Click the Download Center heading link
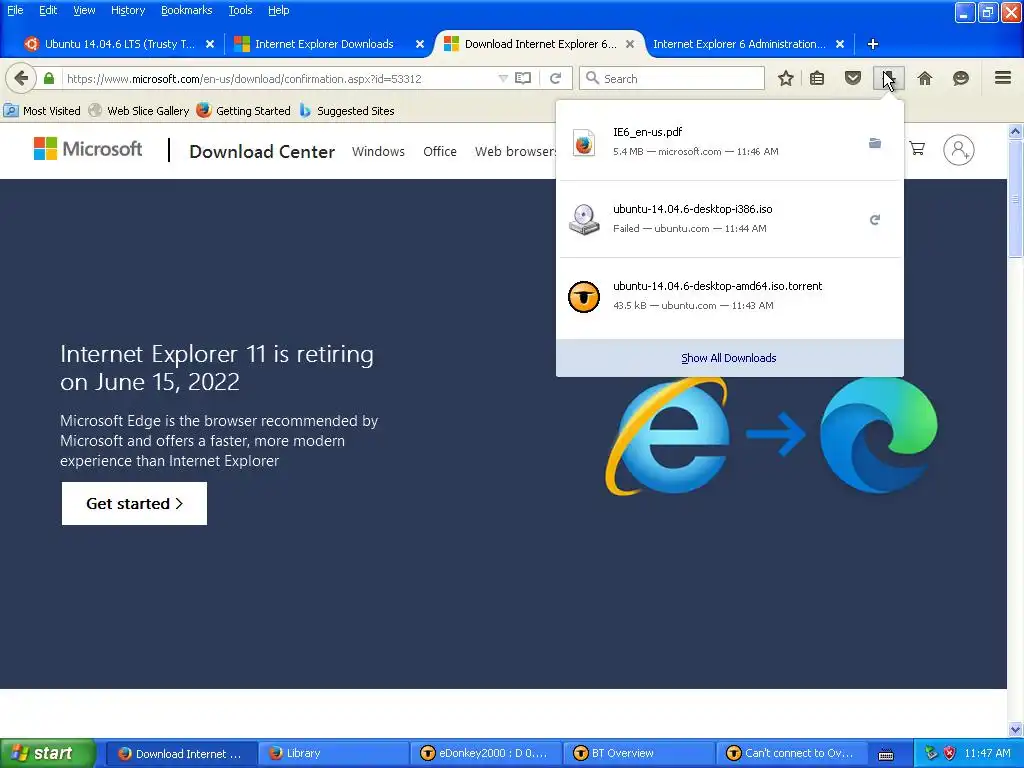Image resolution: width=1024 pixels, height=768 pixels. 262,152
